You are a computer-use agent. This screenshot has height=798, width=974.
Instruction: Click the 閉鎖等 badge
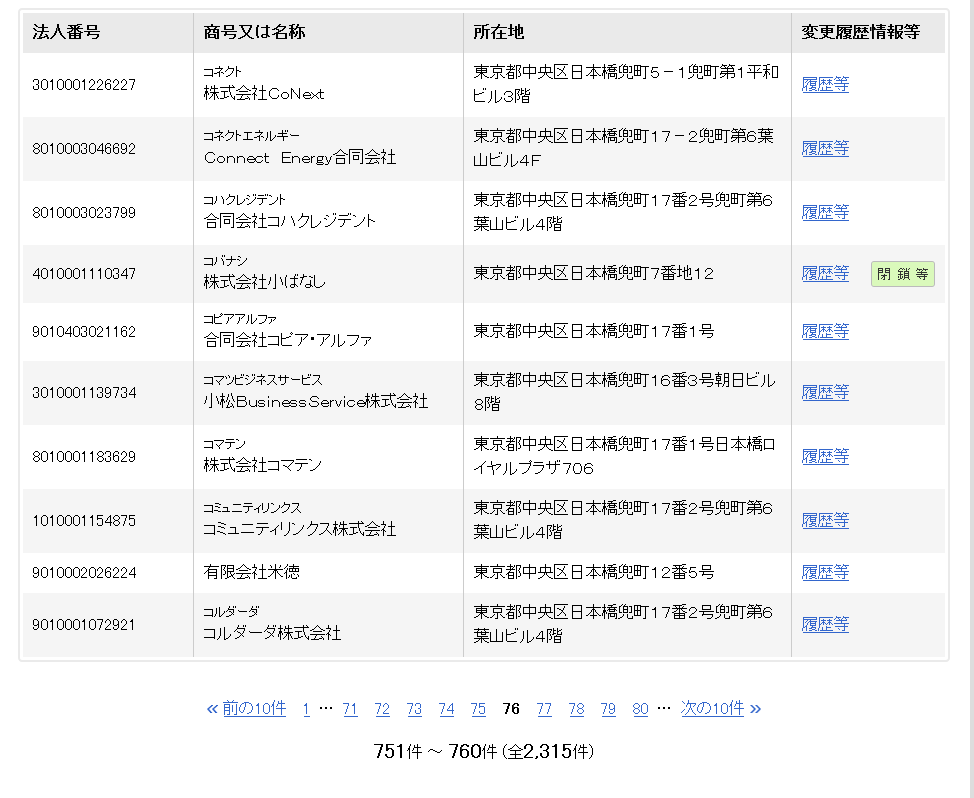[902, 274]
